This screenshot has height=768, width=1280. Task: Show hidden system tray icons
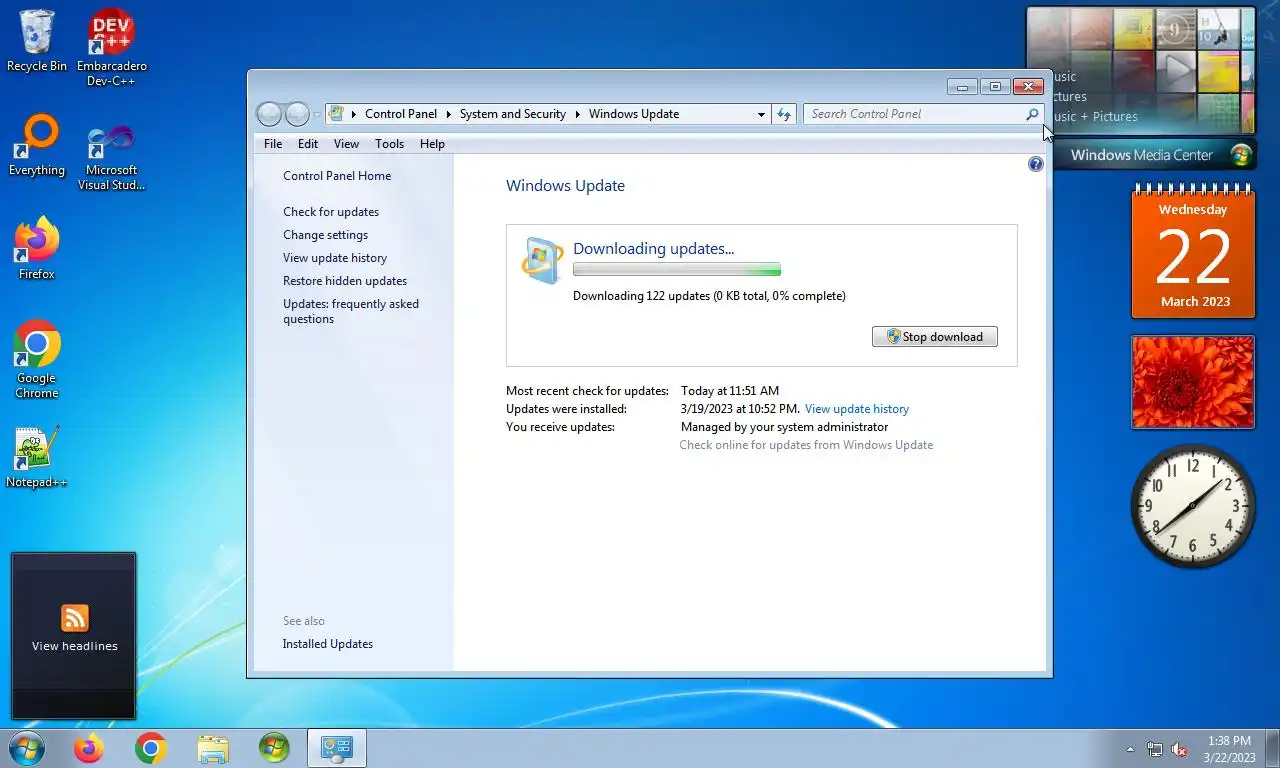pos(1131,749)
